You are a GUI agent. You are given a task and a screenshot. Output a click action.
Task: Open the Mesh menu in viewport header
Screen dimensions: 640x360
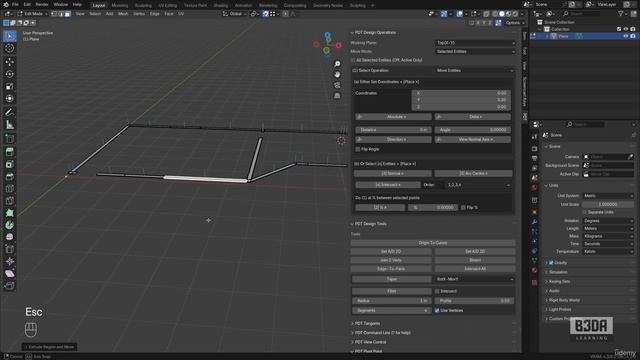click(123, 14)
